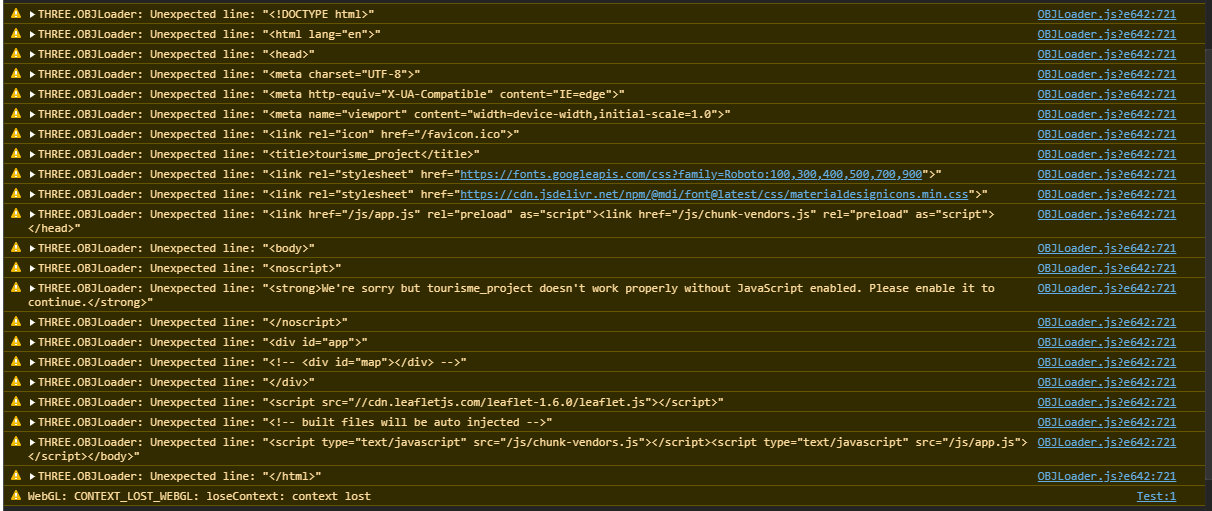1212x511 pixels.
Task: Open OBJLoader.js source link on div id="app" row
Action: [x=1107, y=342]
